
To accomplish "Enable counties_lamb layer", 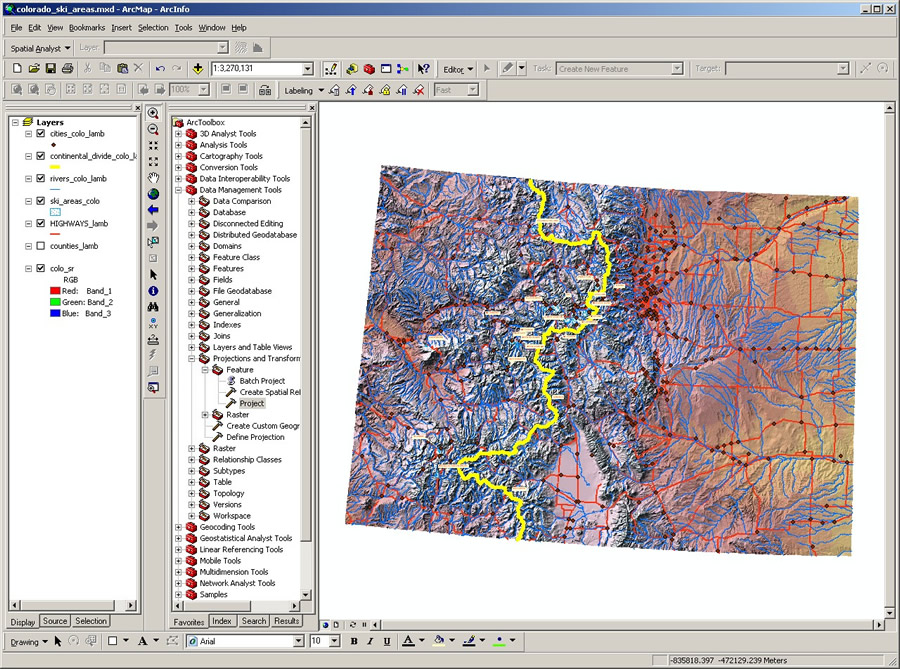I will pos(40,246).
